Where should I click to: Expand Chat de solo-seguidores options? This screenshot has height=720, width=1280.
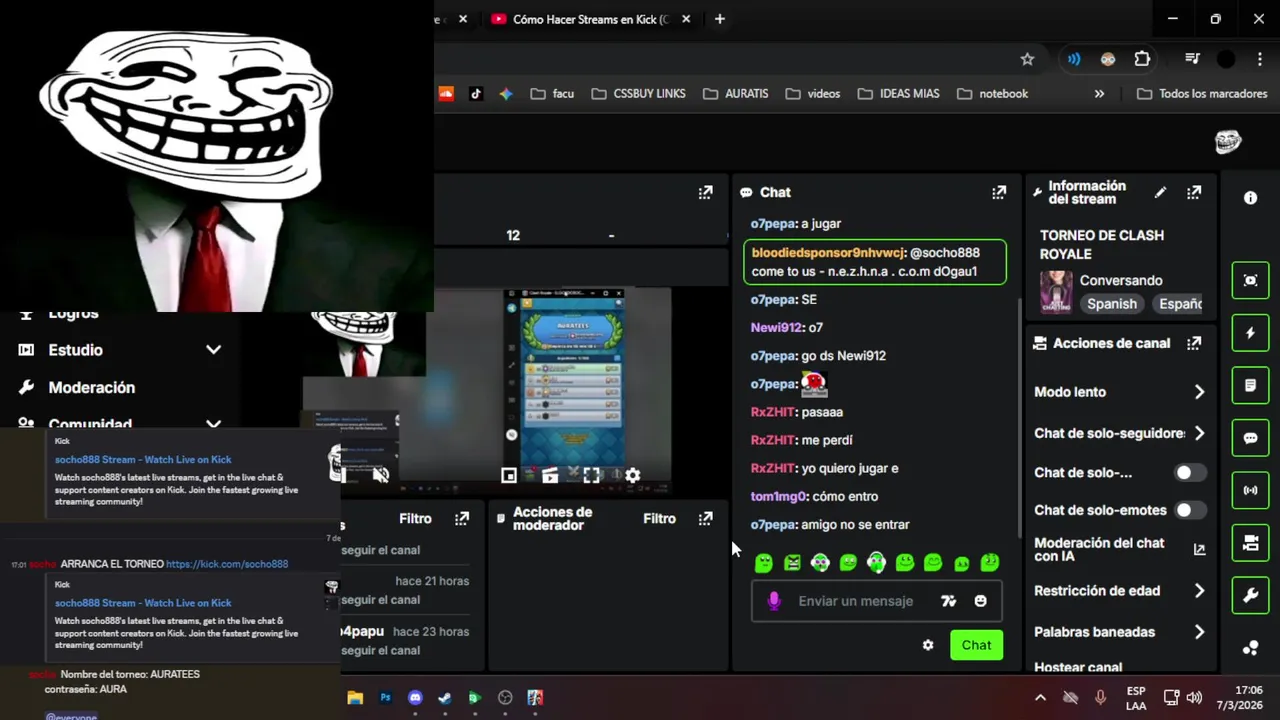click(1199, 433)
